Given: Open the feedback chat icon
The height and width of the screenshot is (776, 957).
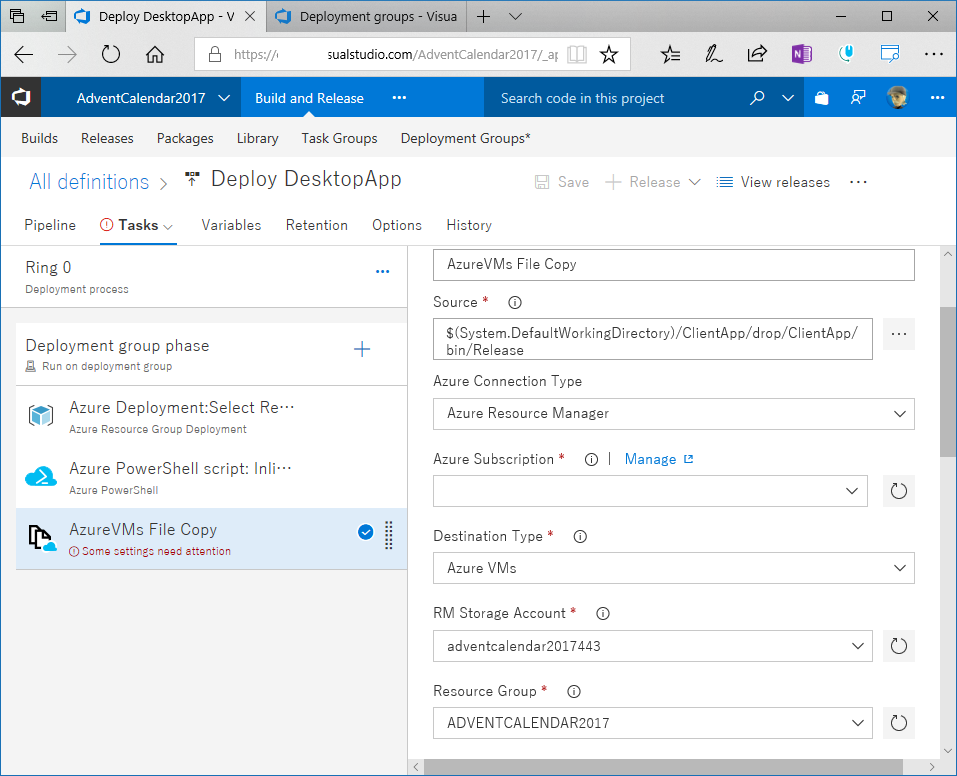Looking at the screenshot, I should [858, 98].
